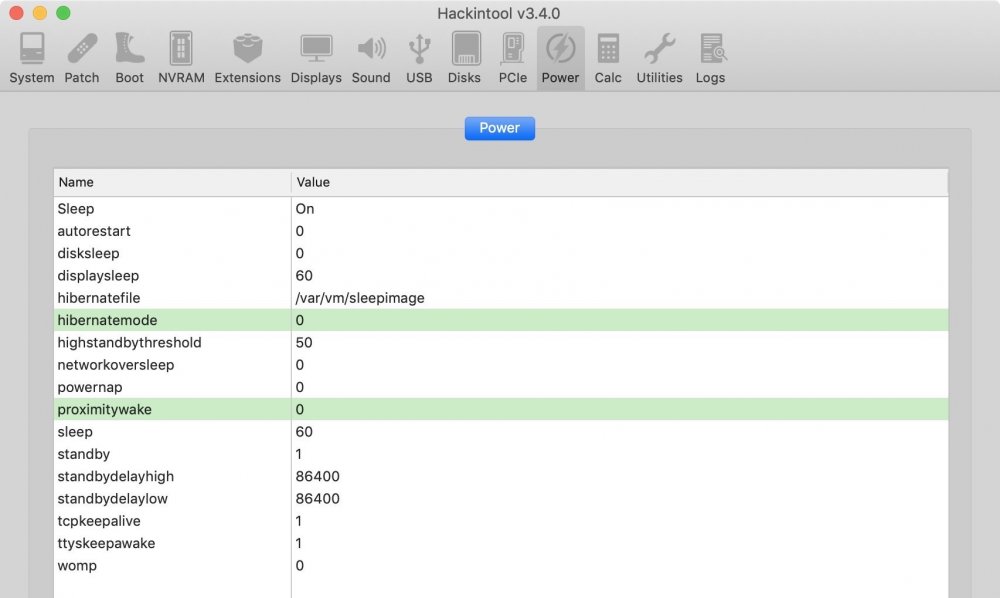Select the womp row
The height and width of the screenshot is (598, 1000).
pos(501,565)
